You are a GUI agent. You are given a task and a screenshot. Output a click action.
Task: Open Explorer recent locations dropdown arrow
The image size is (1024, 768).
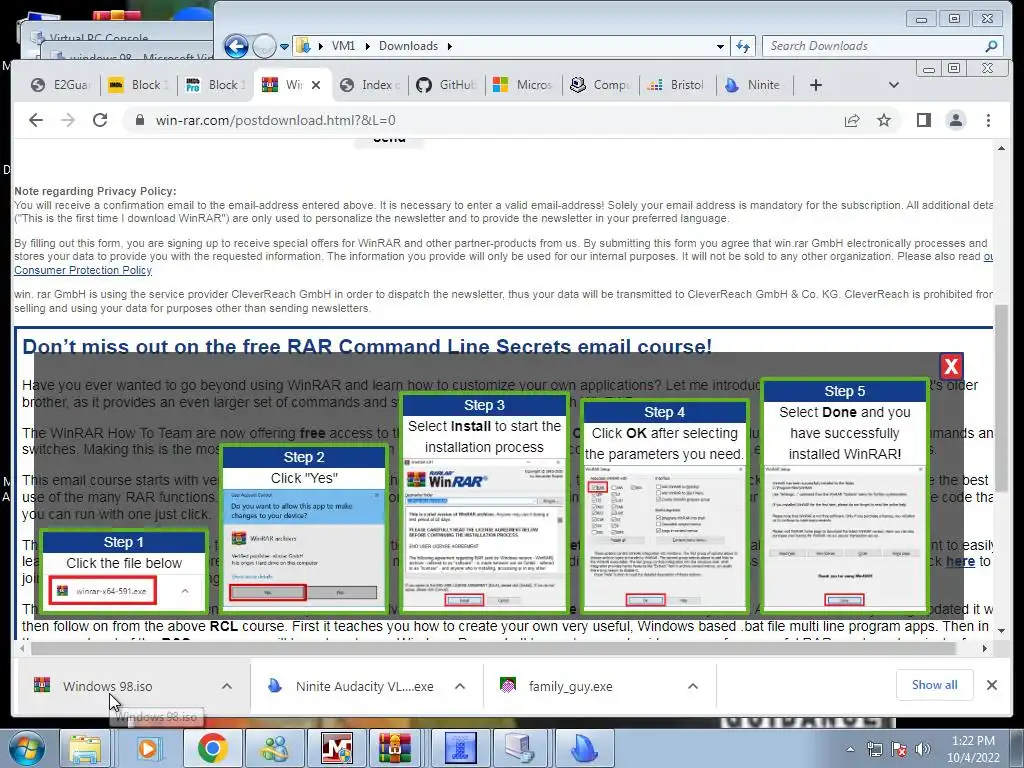pos(285,46)
